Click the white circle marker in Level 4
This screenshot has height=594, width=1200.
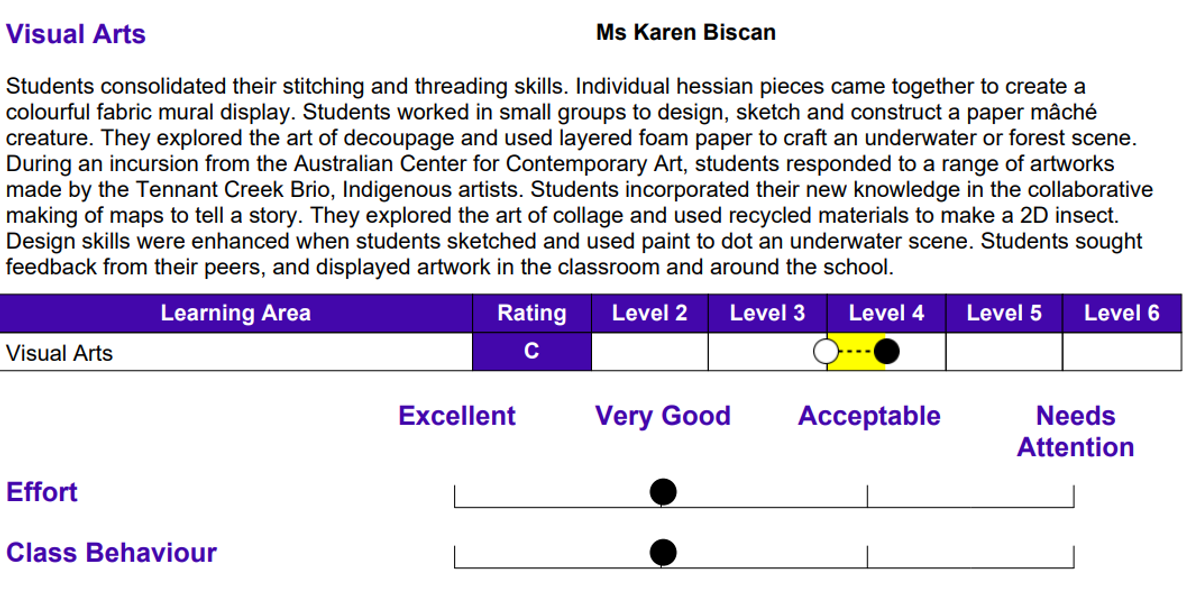click(826, 352)
